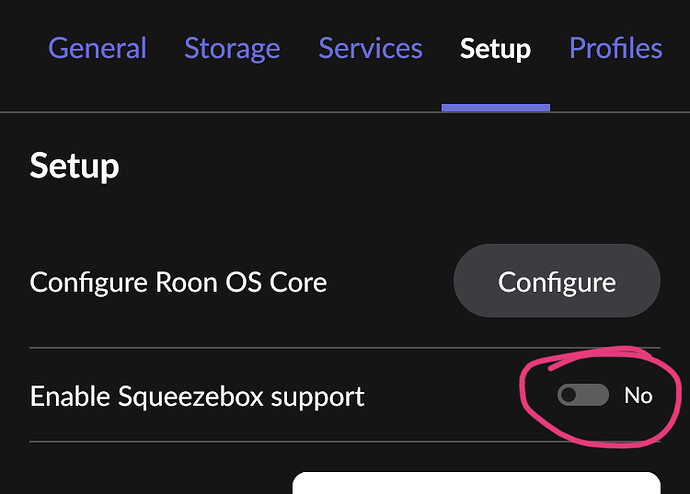Click the divider below Enable Squeezebox support
Screen dimensions: 690x494
coord(250,441)
